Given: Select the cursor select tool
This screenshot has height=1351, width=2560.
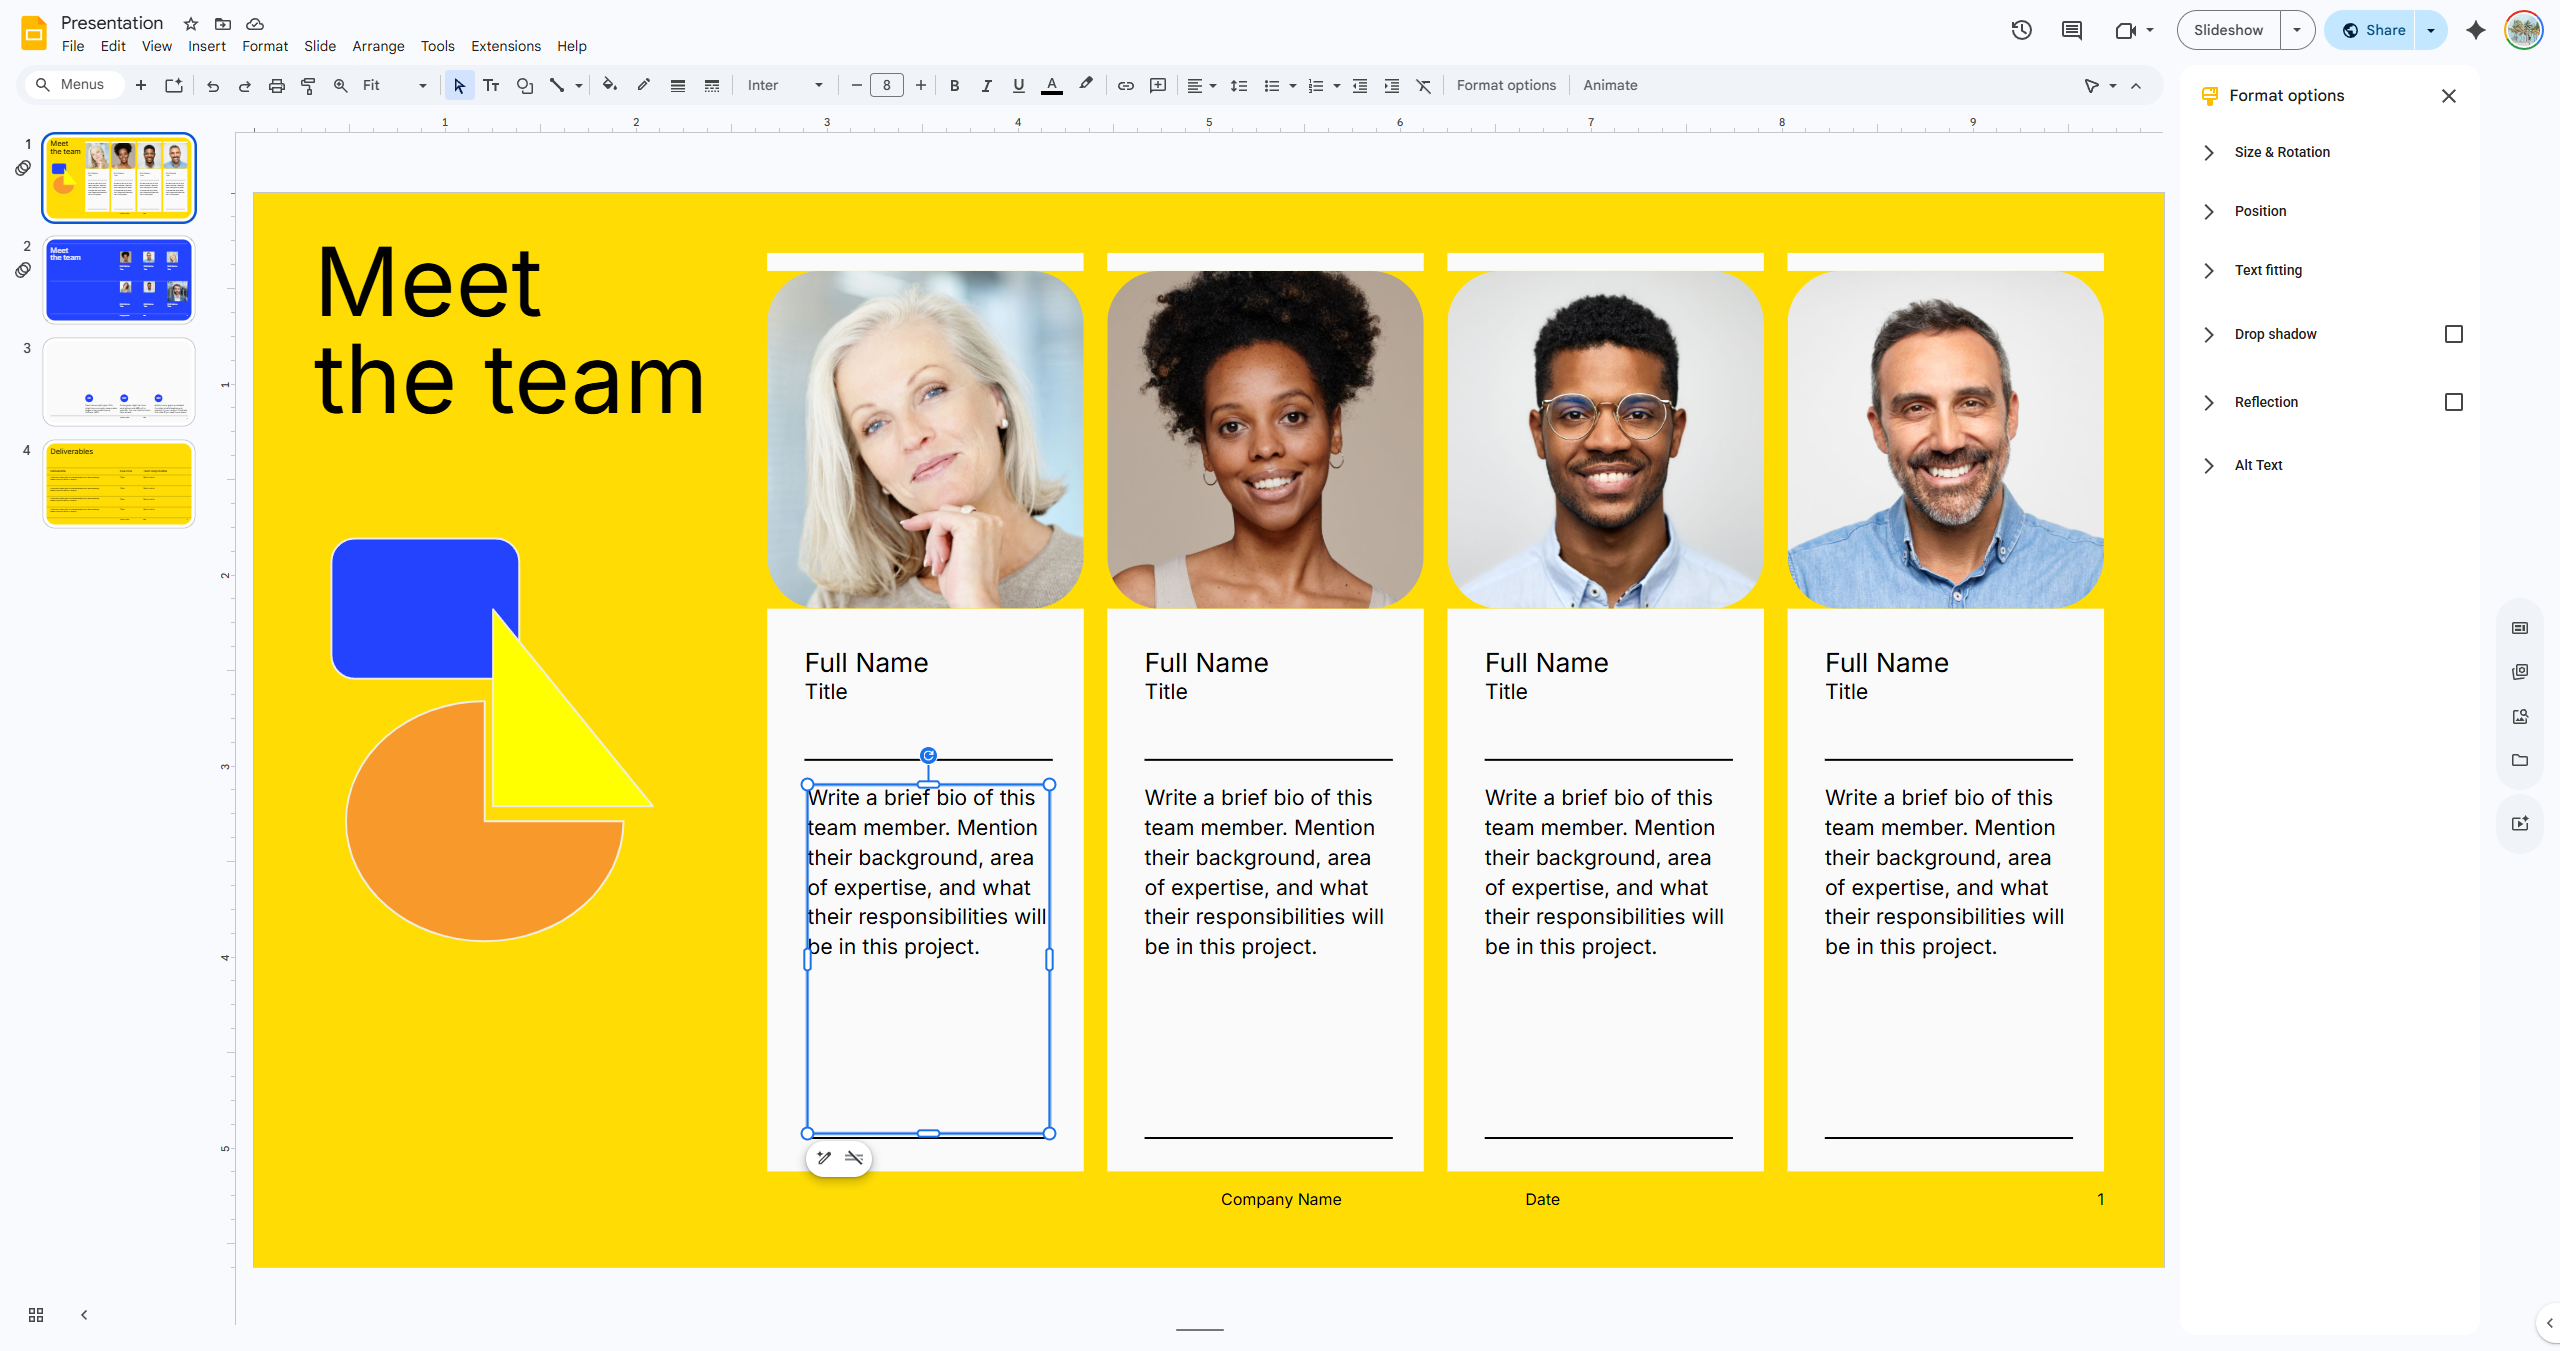Looking at the screenshot, I should (459, 86).
